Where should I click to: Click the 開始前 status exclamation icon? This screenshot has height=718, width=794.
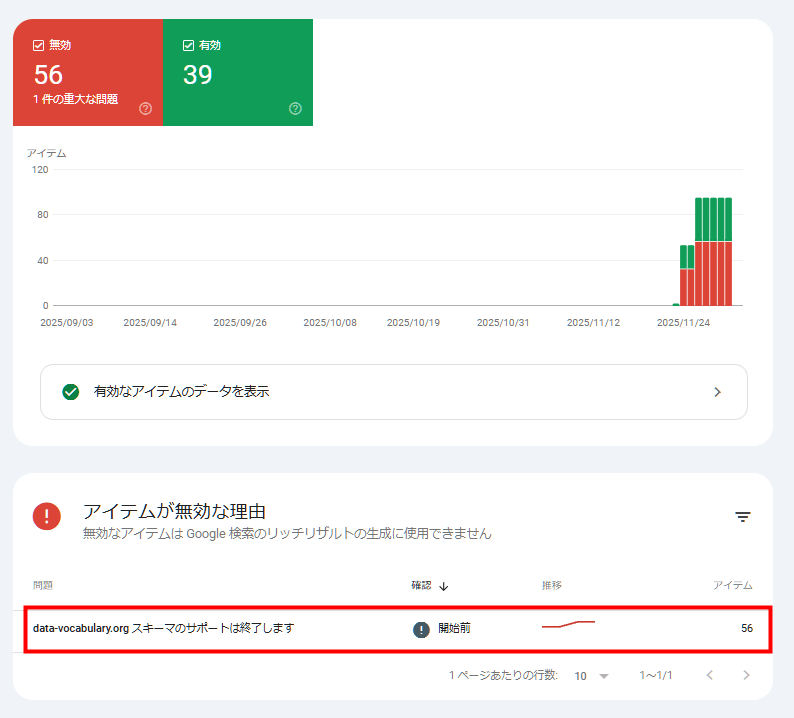pos(422,629)
